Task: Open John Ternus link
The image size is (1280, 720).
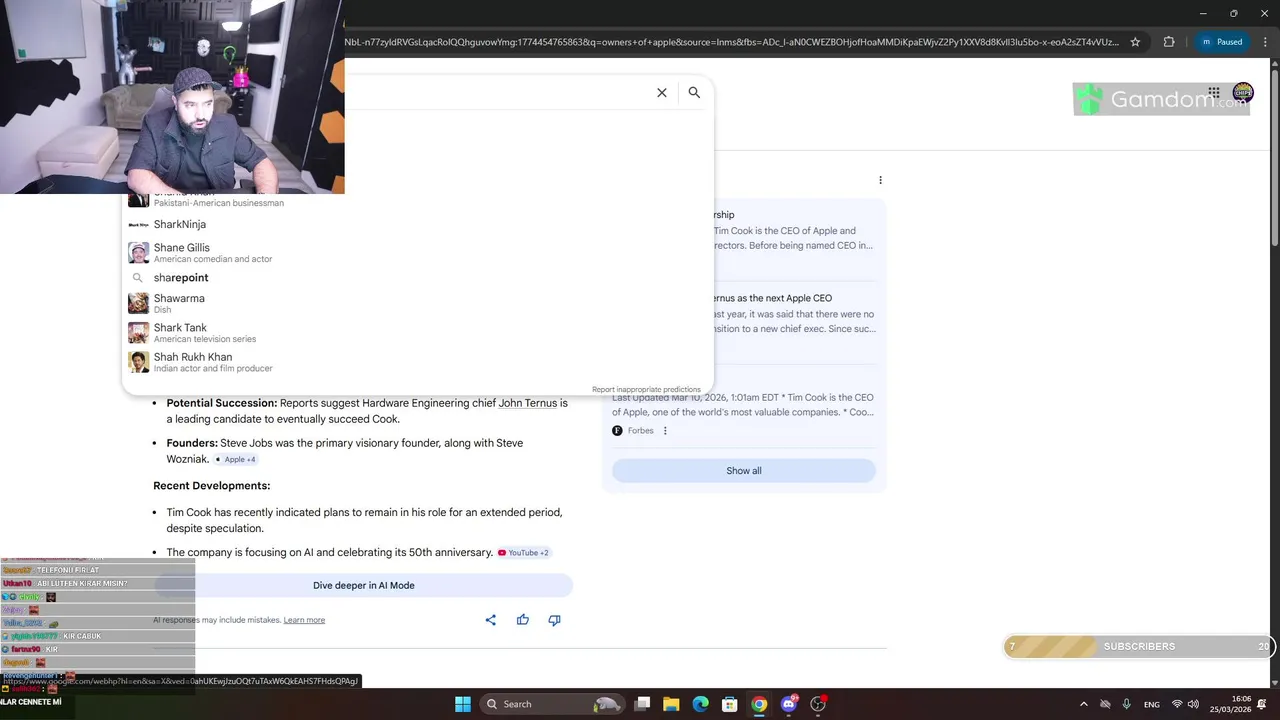Action: point(527,403)
